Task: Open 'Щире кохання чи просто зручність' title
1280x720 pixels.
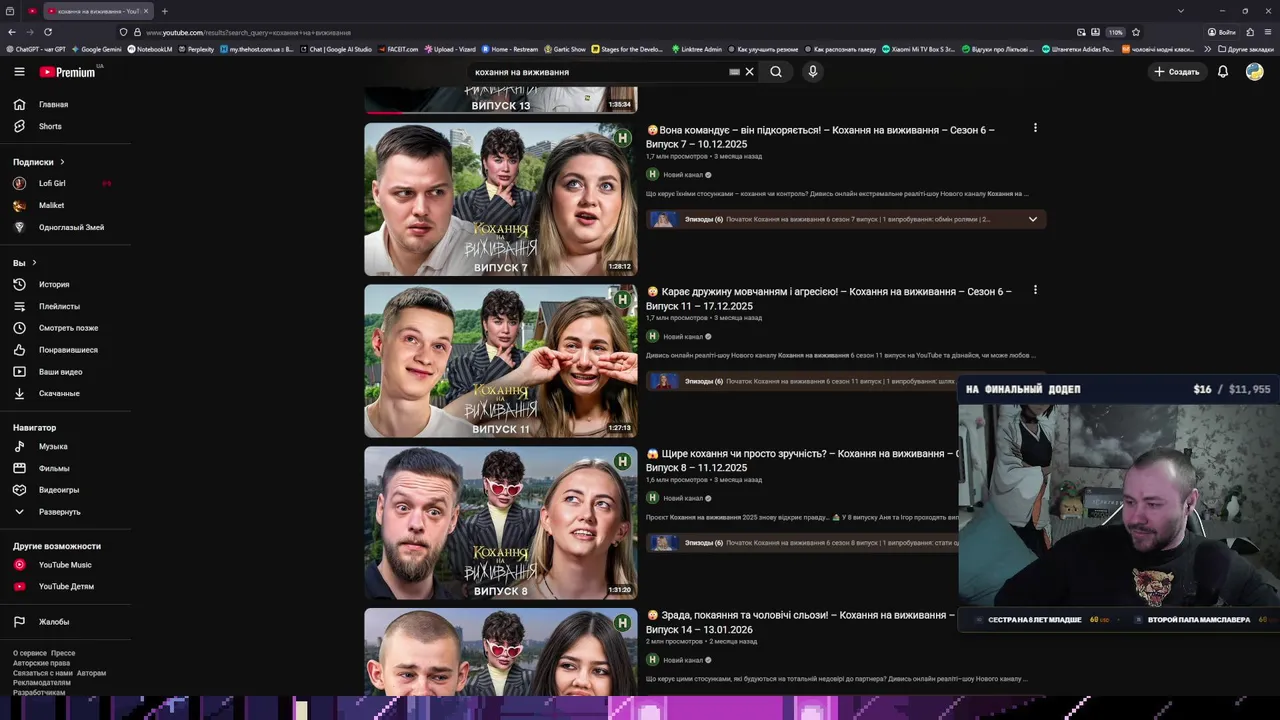Action: [x=802, y=460]
